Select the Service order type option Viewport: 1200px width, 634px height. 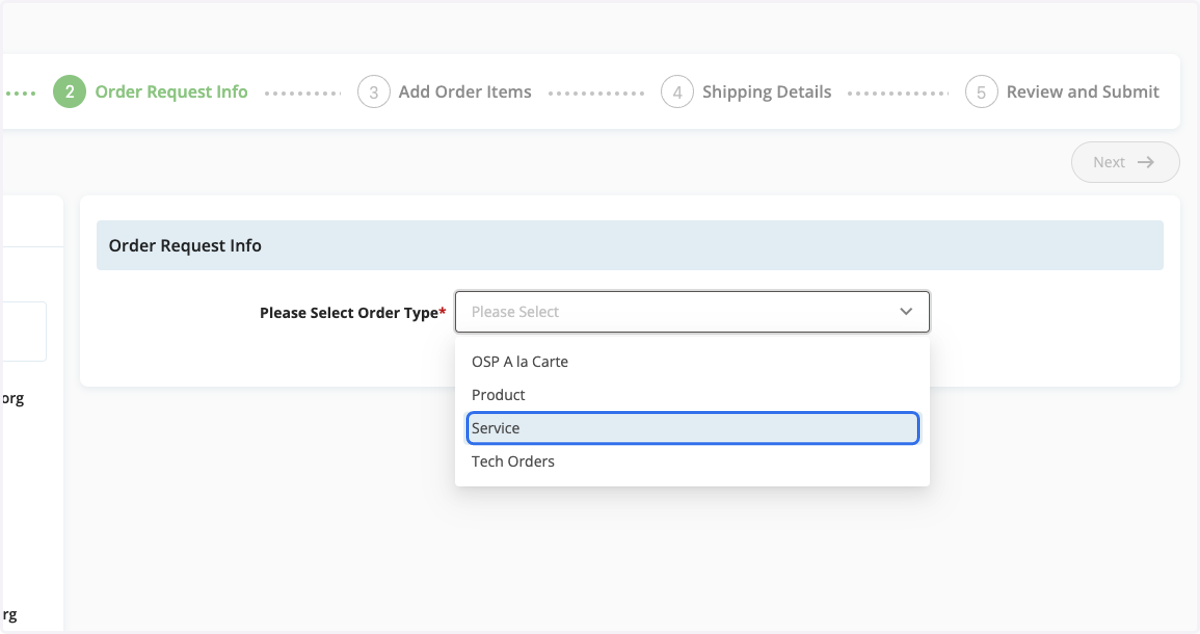pos(692,428)
